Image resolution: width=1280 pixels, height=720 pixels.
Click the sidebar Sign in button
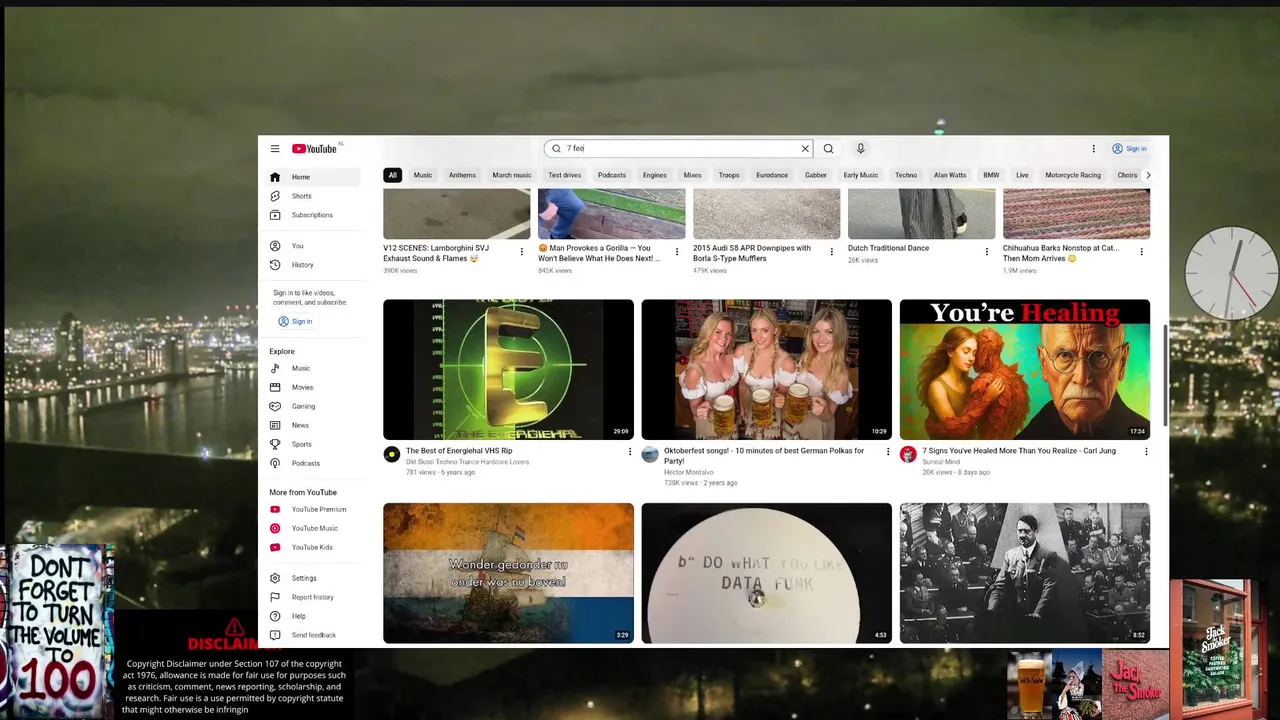[296, 322]
